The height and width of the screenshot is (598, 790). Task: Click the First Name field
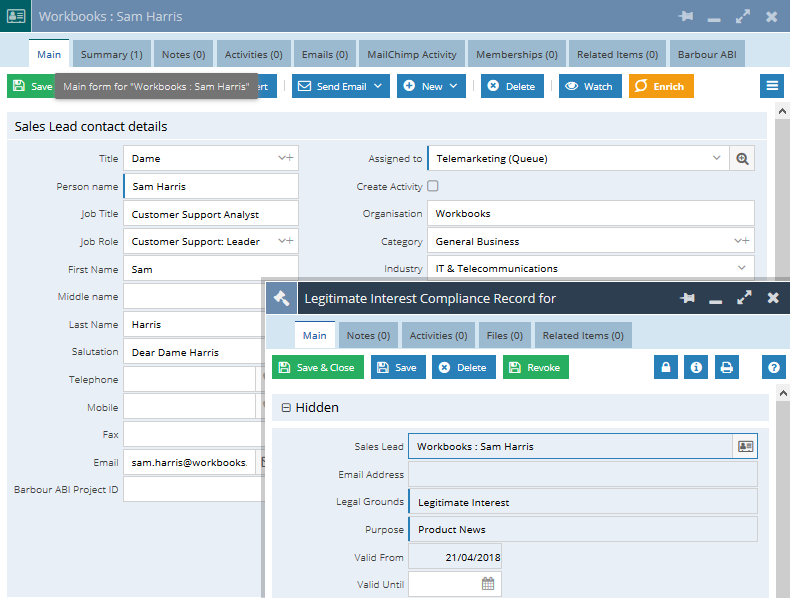click(x=211, y=269)
